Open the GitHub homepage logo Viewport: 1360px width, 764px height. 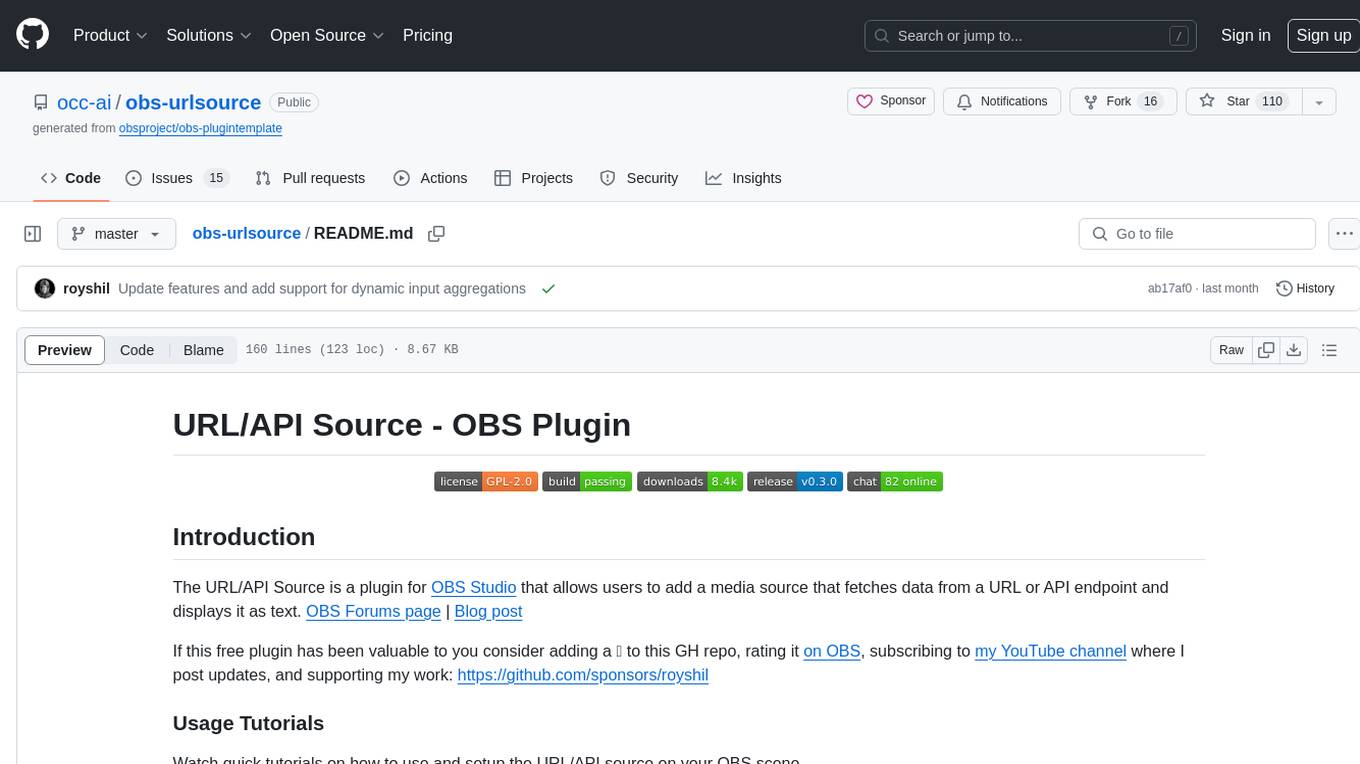tap(32, 35)
